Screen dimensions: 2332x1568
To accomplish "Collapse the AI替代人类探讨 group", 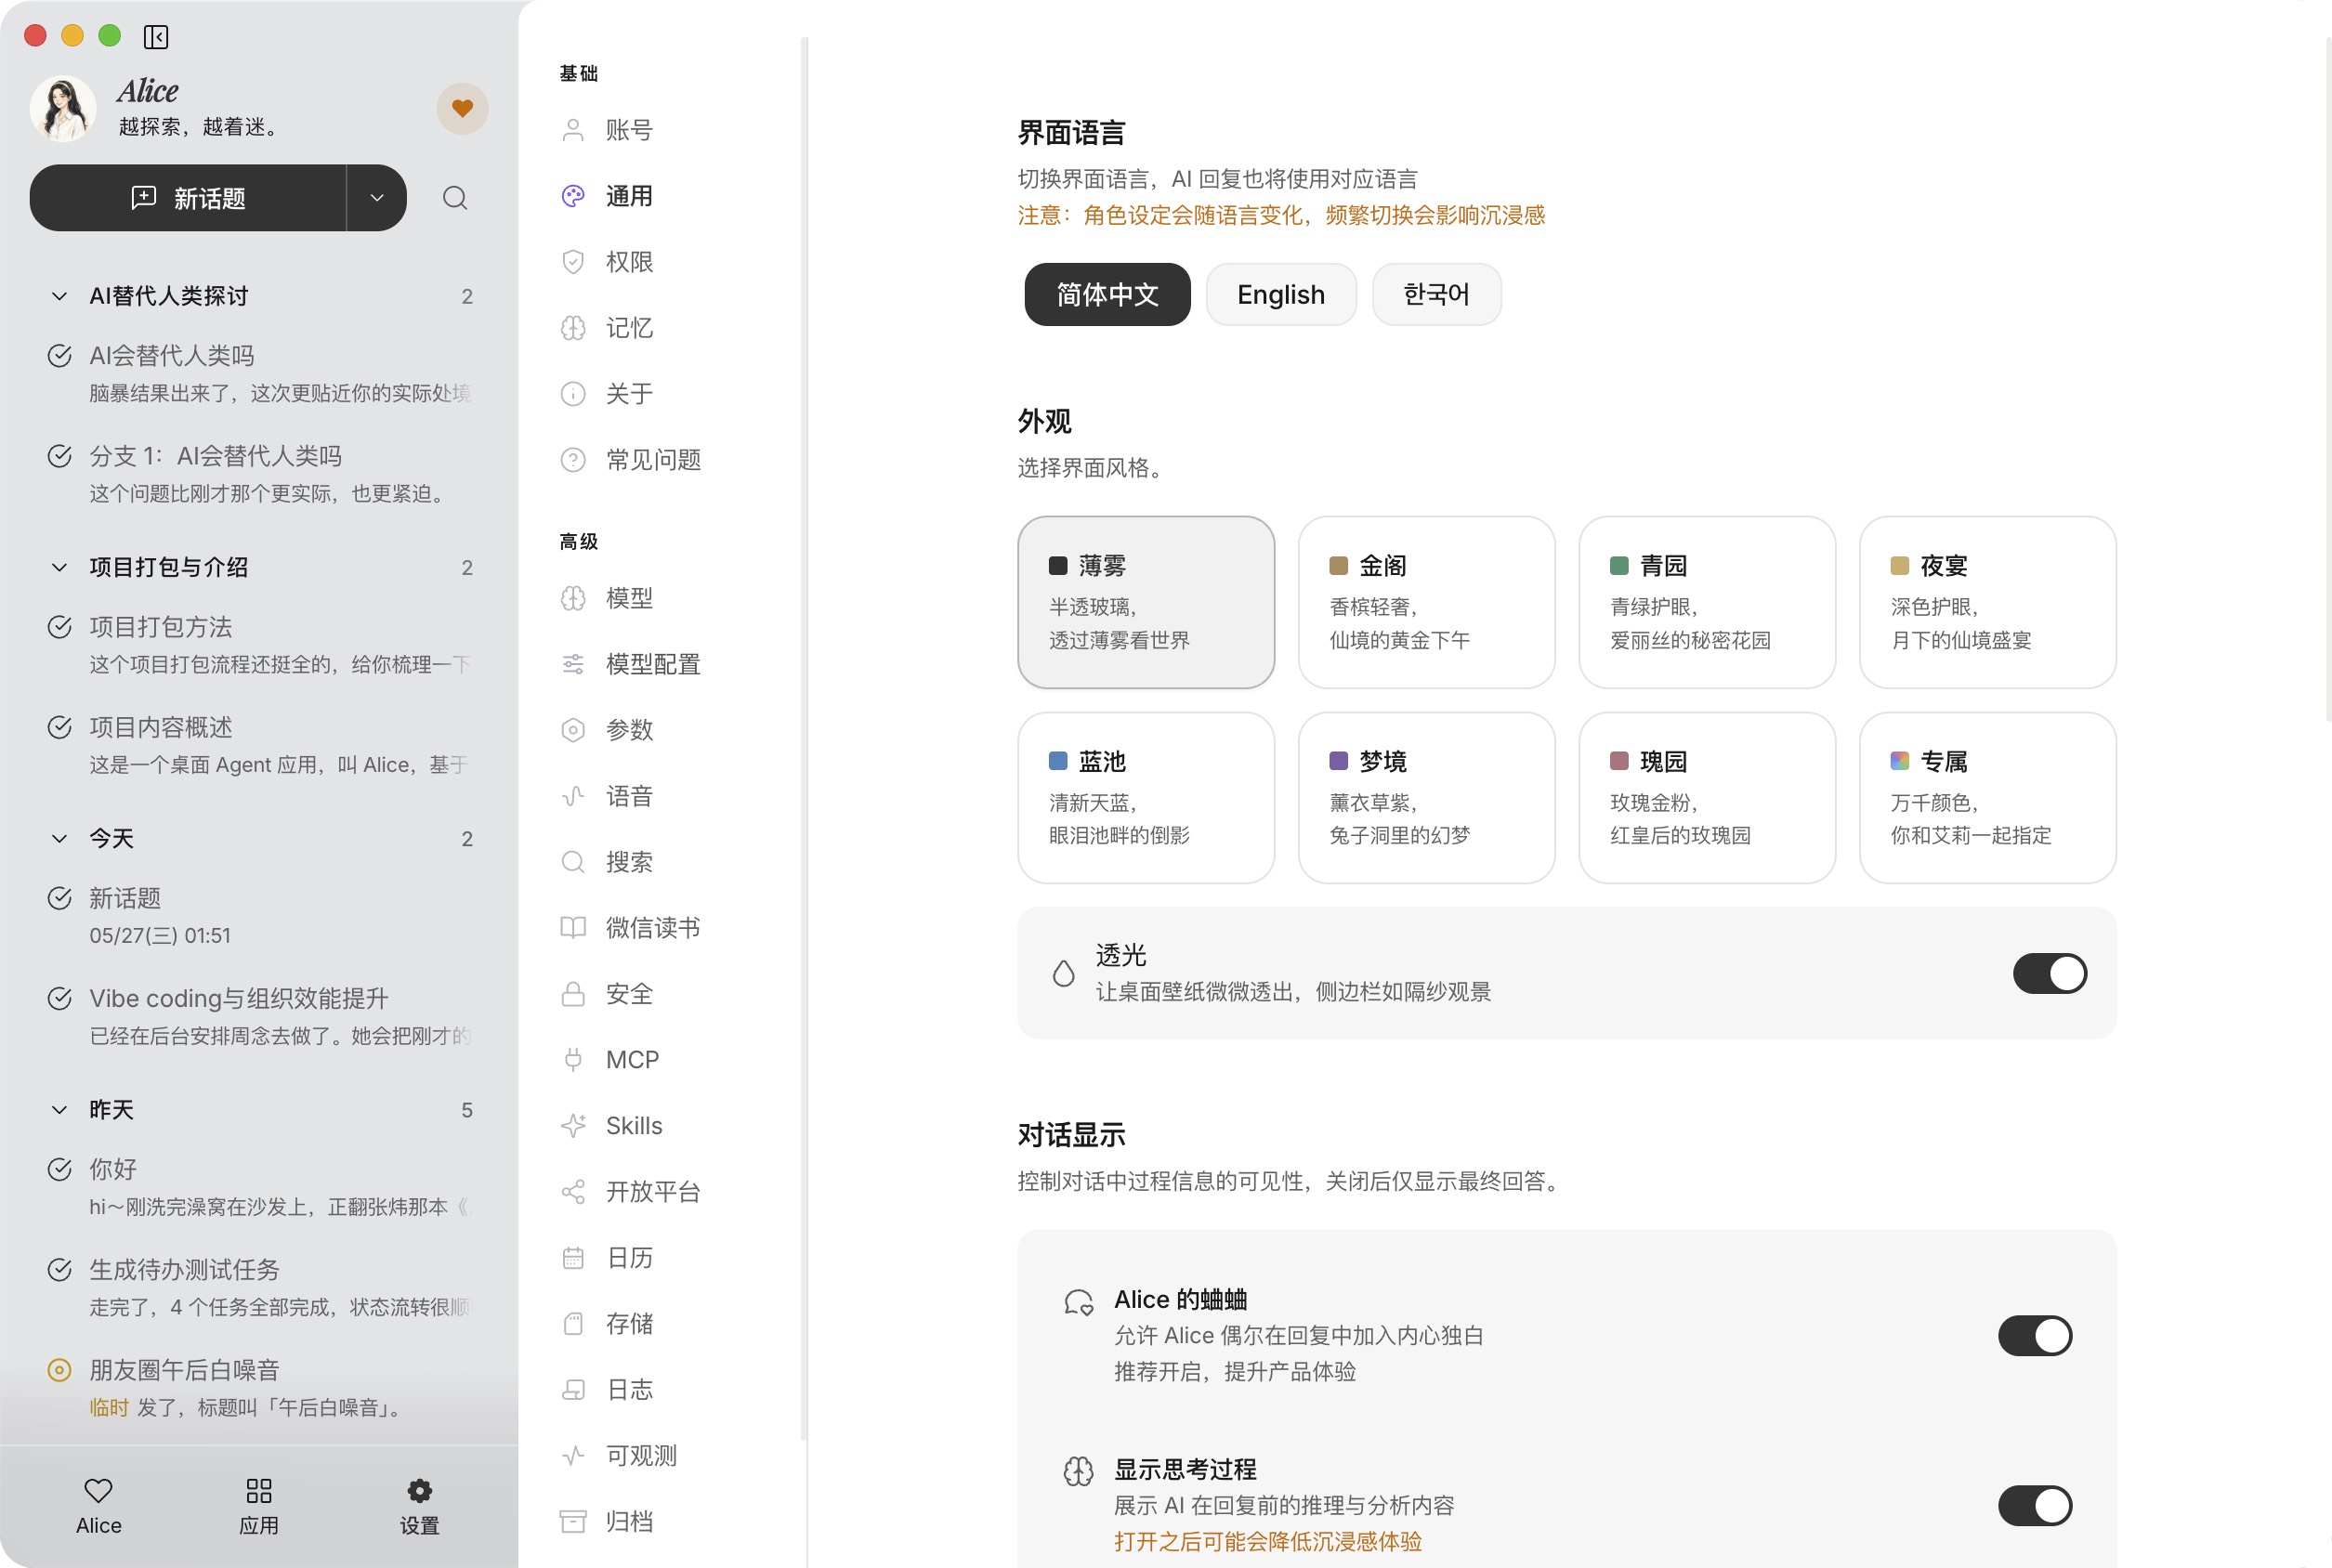I will point(59,296).
